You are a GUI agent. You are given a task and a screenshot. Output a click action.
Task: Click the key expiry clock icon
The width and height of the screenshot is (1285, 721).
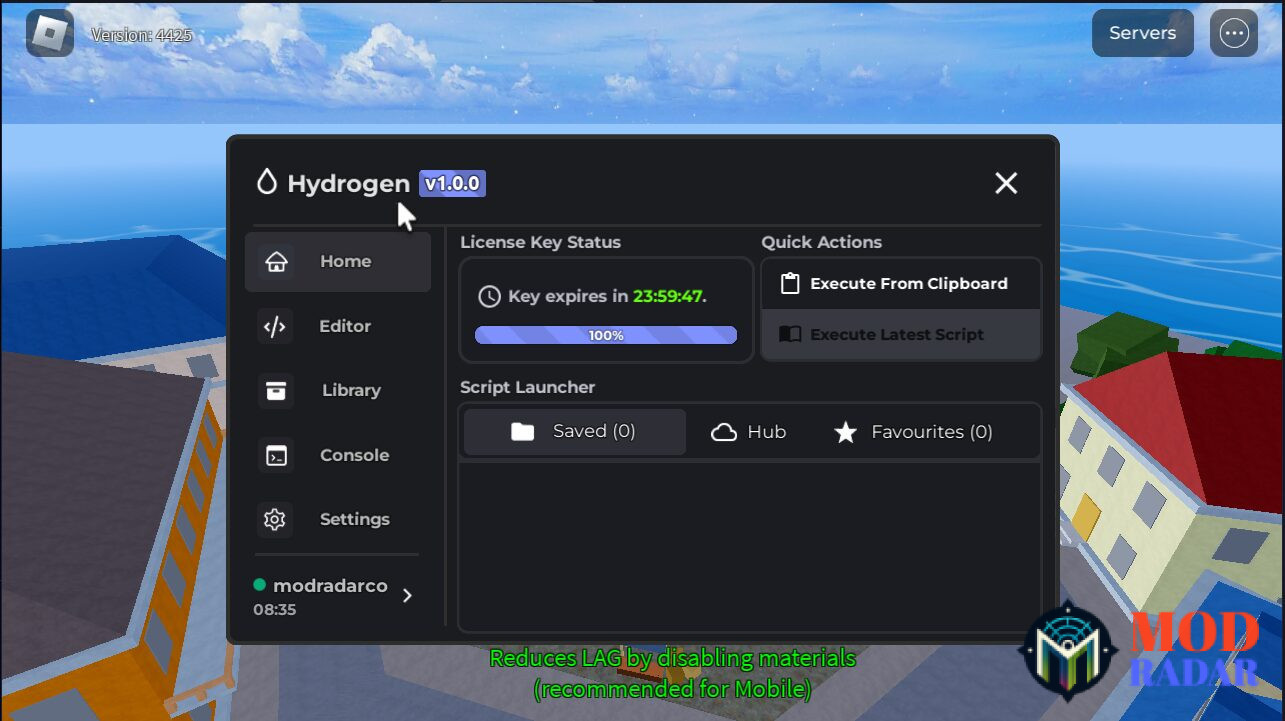[489, 296]
